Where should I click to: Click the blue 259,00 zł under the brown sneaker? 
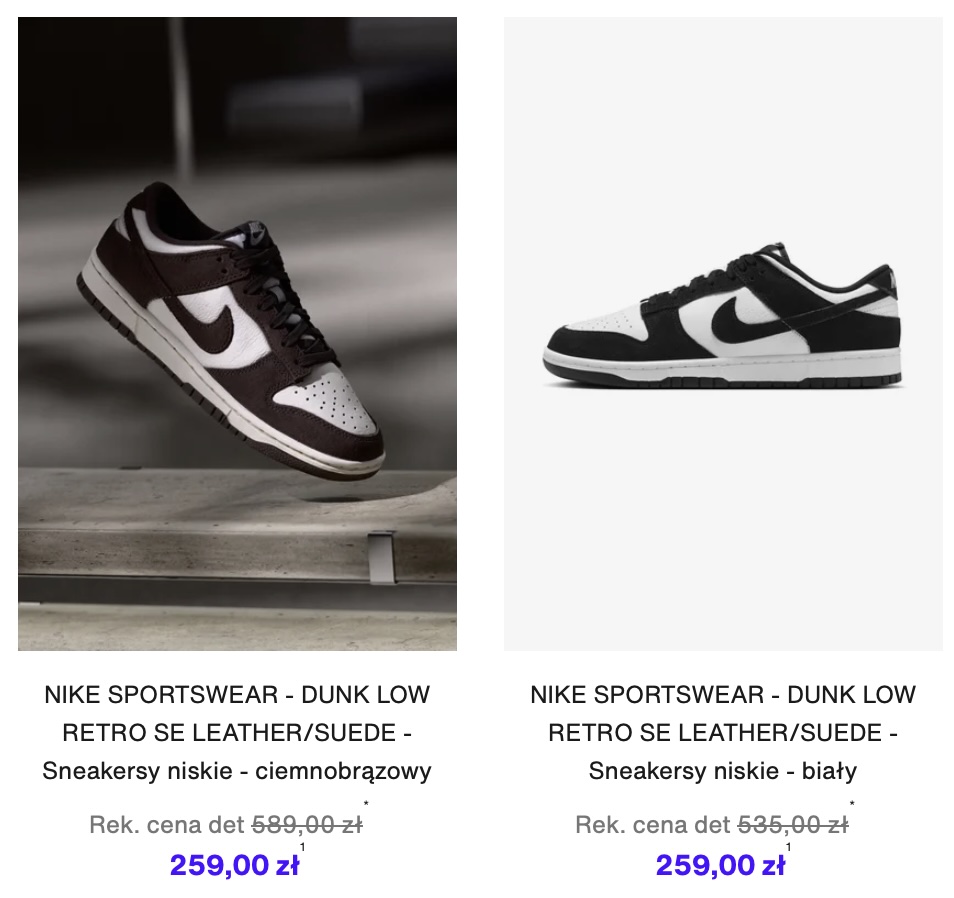234,865
